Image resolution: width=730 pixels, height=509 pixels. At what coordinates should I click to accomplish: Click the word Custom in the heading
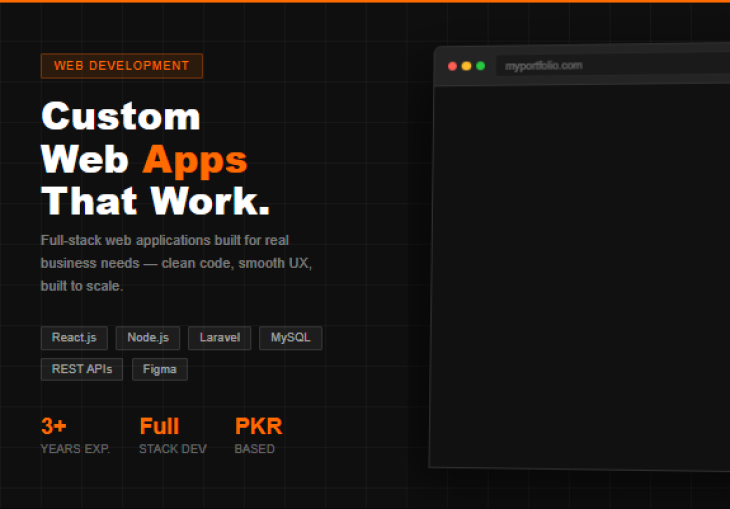(120, 116)
